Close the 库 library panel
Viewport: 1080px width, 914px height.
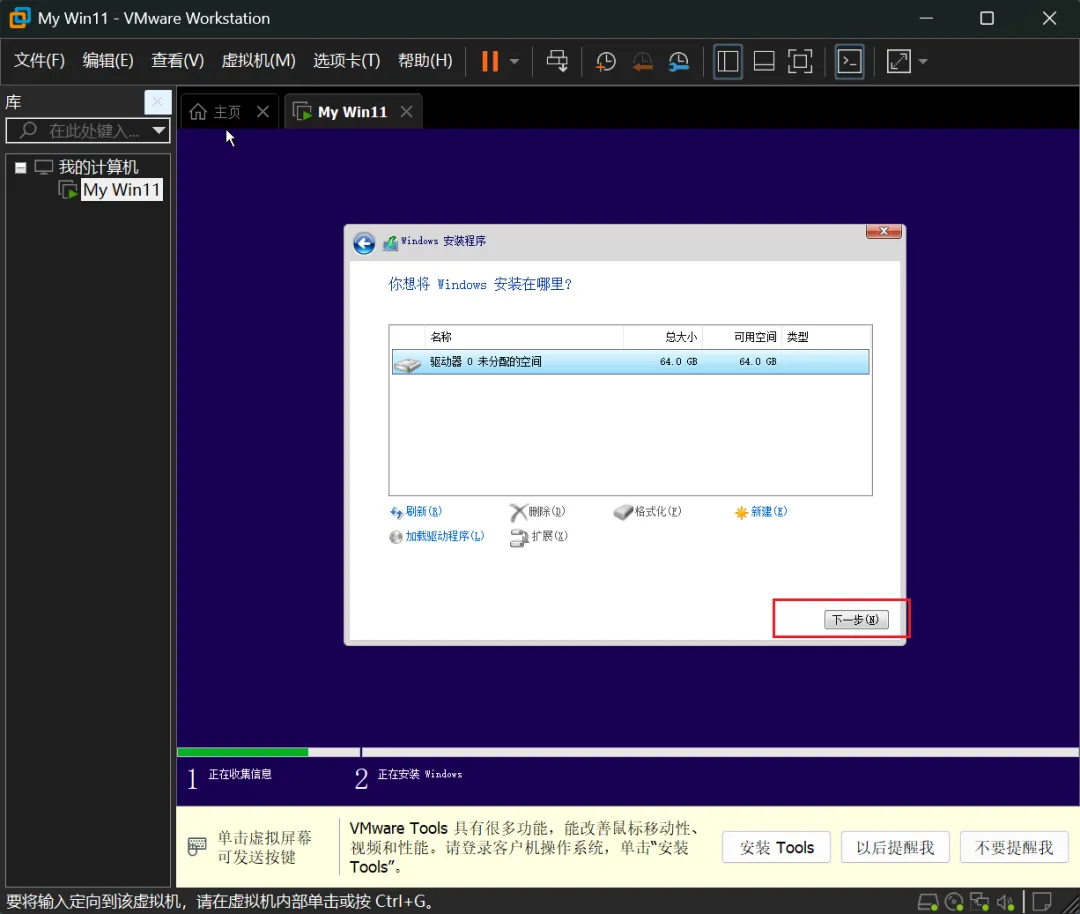pos(158,102)
